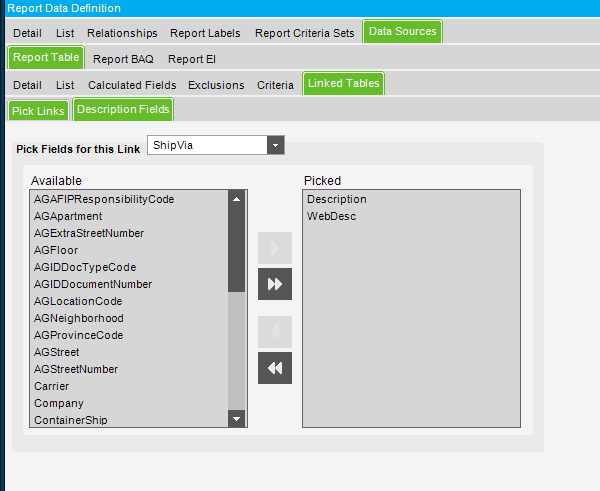Move selected field to Picked list

(275, 248)
